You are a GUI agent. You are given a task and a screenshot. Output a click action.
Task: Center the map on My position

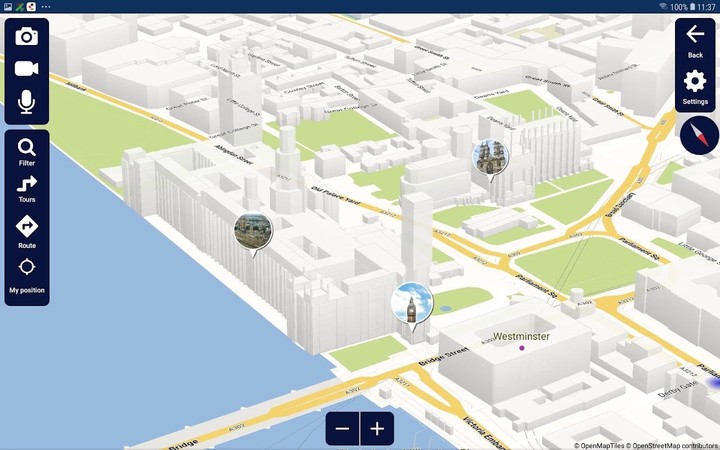[x=27, y=276]
